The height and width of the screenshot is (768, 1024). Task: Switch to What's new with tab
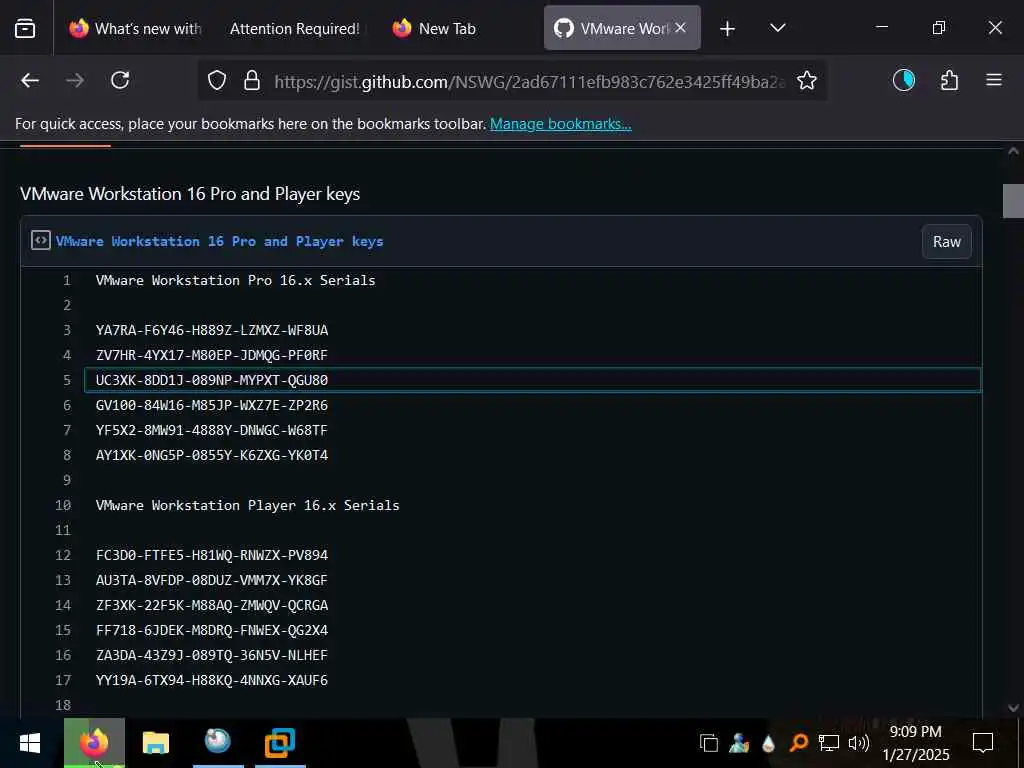[135, 28]
